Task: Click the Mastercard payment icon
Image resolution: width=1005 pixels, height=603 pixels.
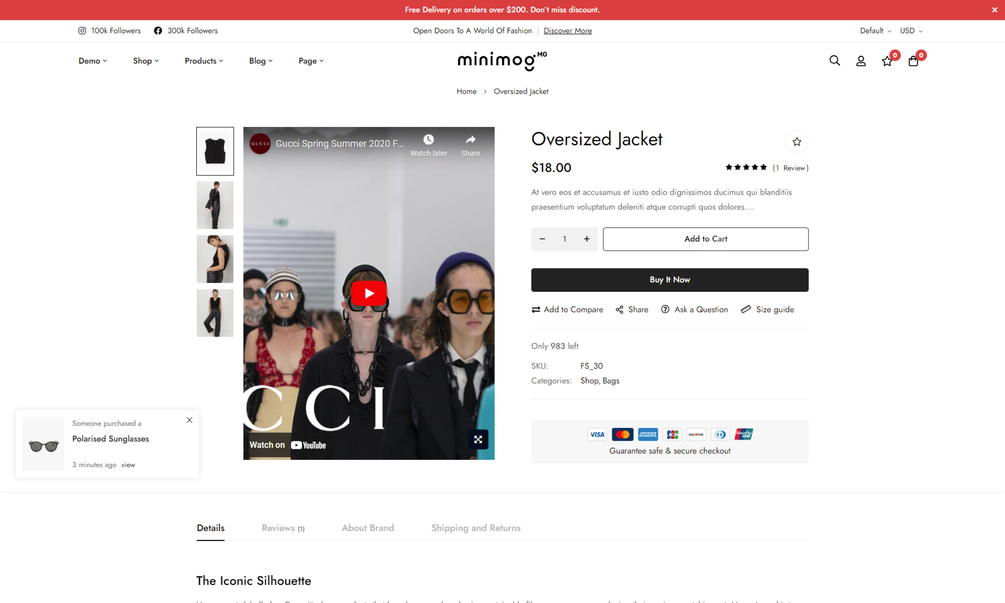Action: [x=622, y=434]
